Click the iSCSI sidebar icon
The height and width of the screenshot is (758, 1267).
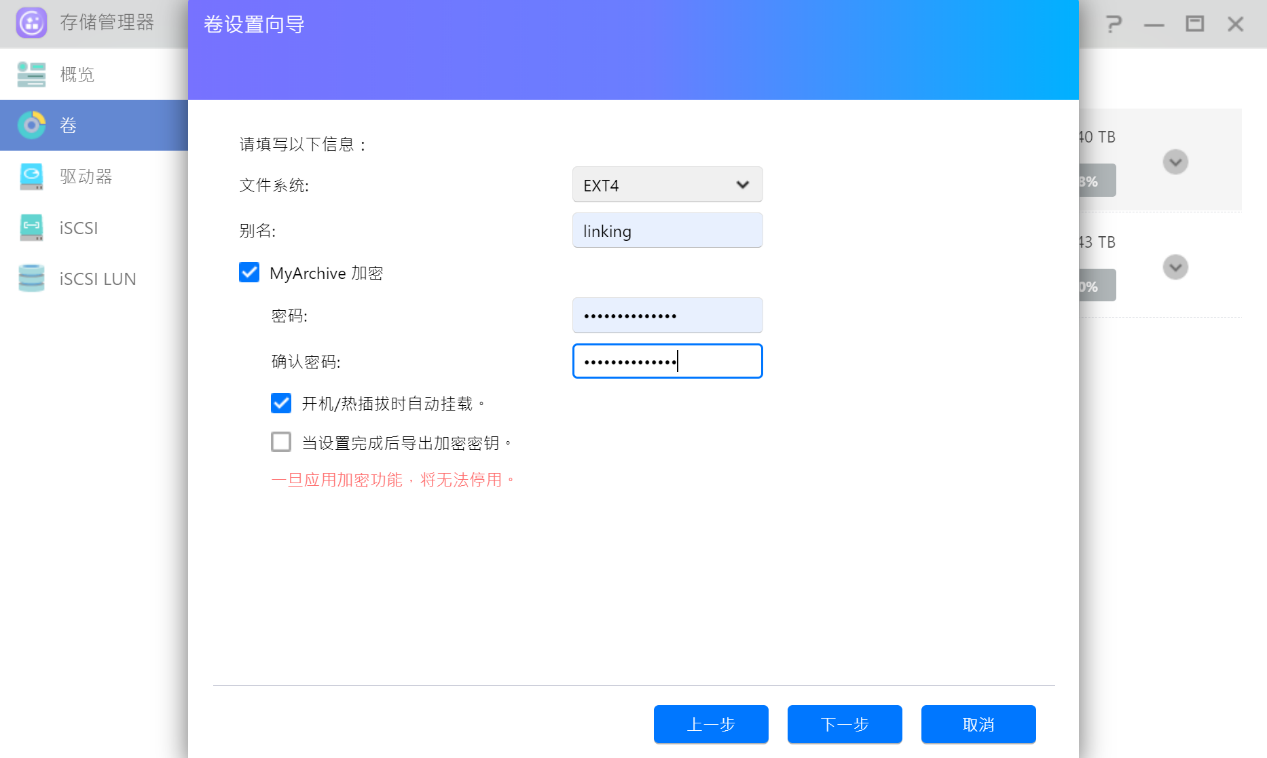[31, 228]
